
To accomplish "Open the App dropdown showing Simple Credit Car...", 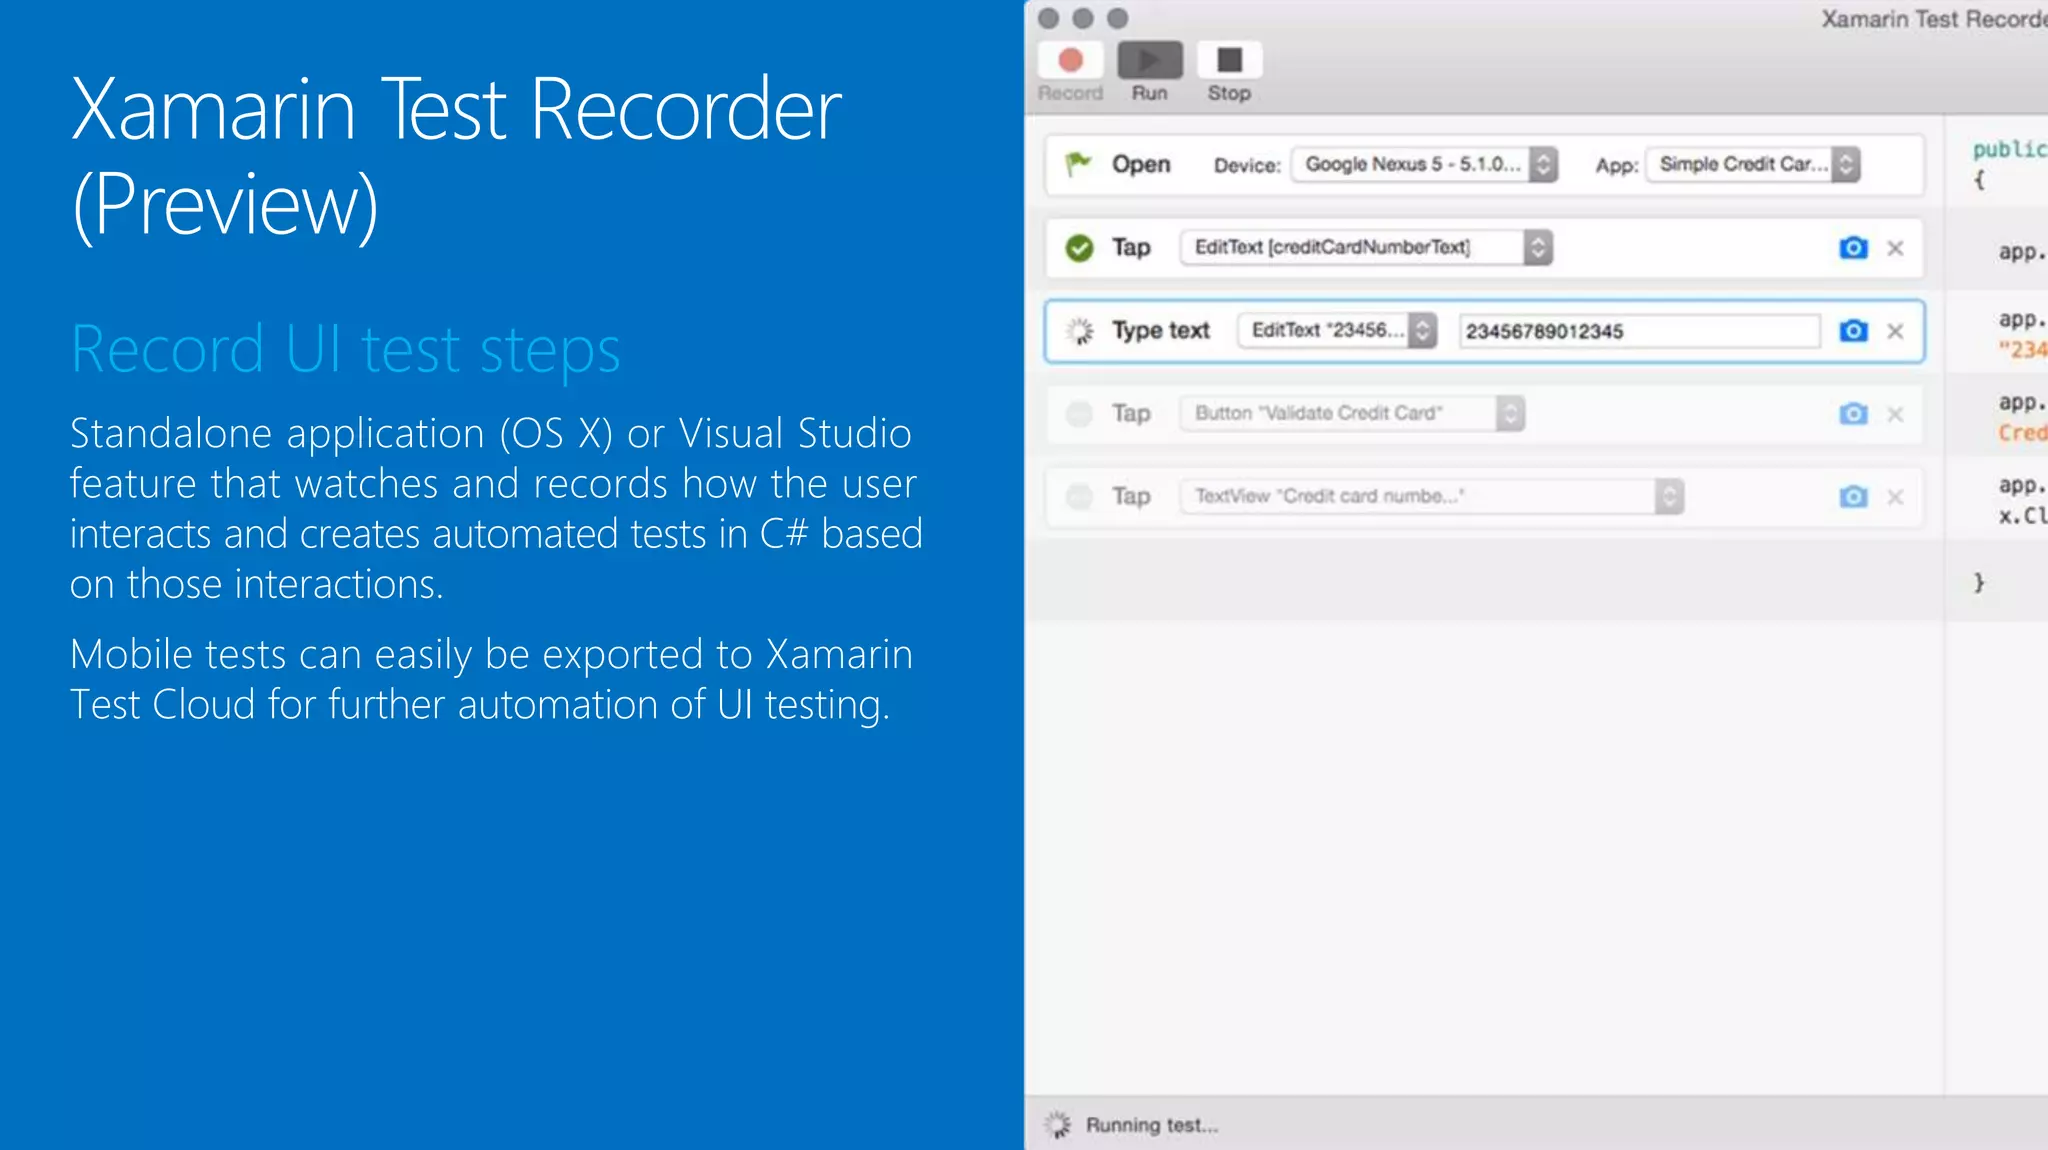I will tap(1753, 164).
